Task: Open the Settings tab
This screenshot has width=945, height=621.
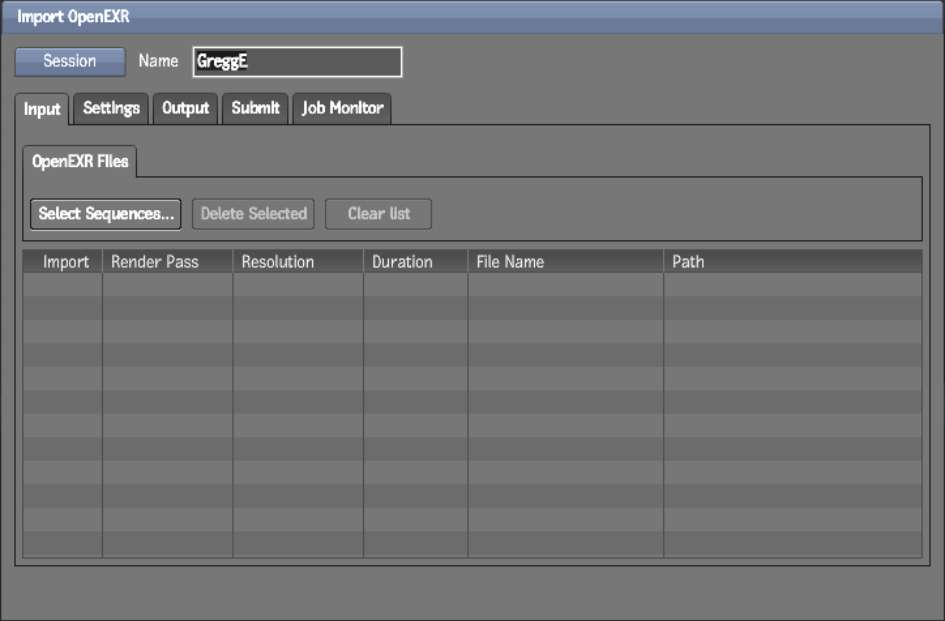Action: pos(111,108)
